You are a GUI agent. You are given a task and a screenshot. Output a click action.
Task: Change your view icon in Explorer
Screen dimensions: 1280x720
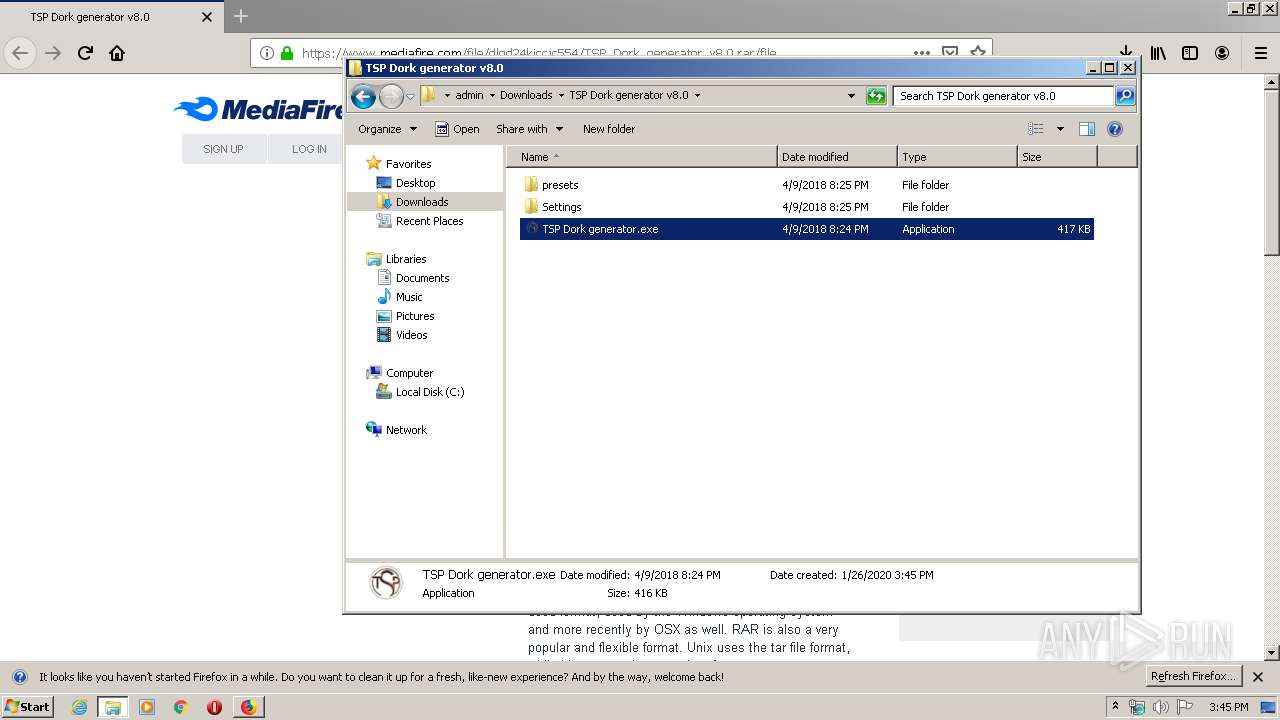pos(1036,129)
